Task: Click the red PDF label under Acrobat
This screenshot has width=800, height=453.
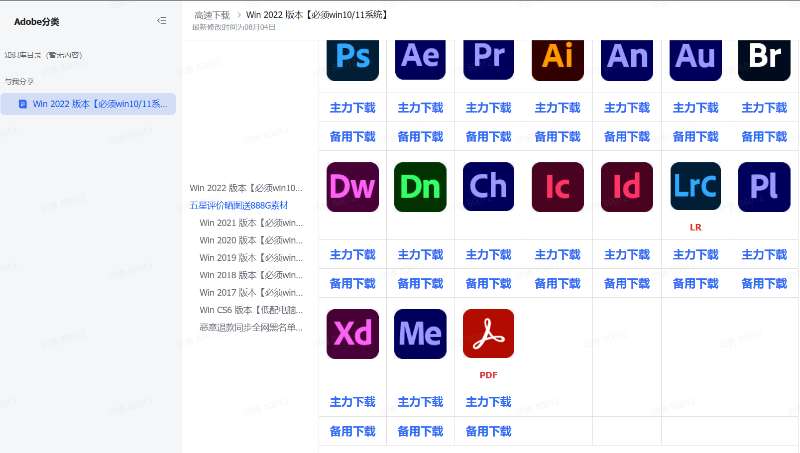Action: [488, 375]
